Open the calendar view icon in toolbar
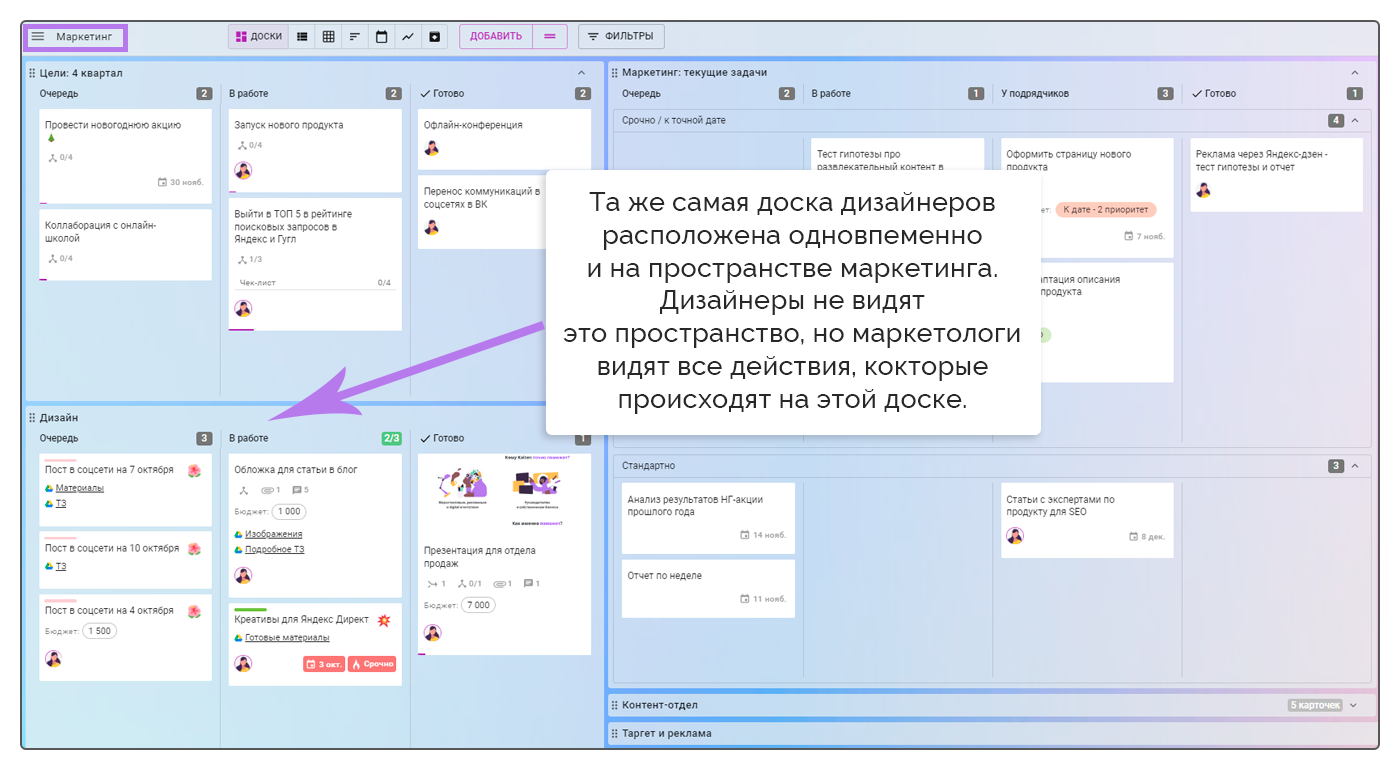This screenshot has height=776, width=1400. click(x=381, y=37)
